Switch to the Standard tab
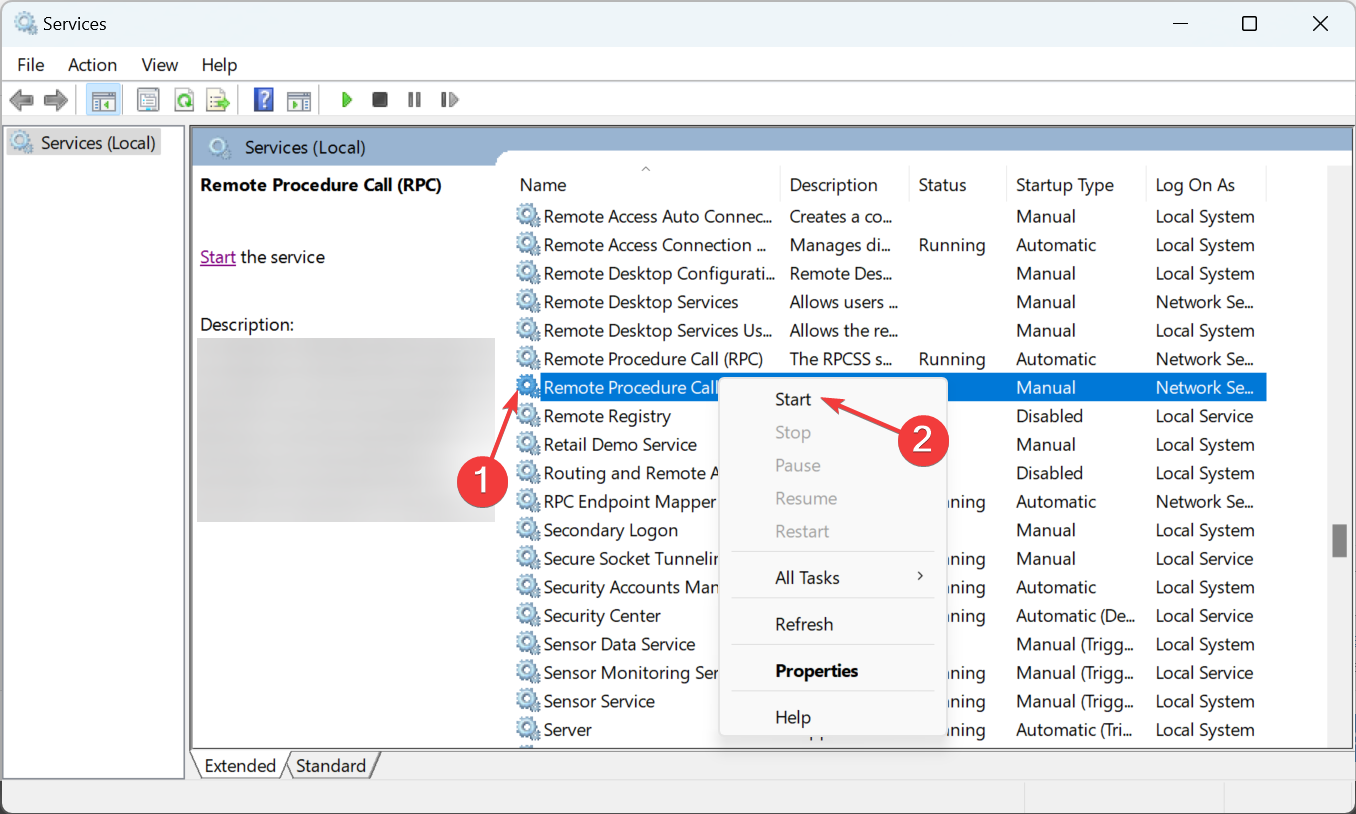Viewport: 1356px width, 814px height. point(331,766)
